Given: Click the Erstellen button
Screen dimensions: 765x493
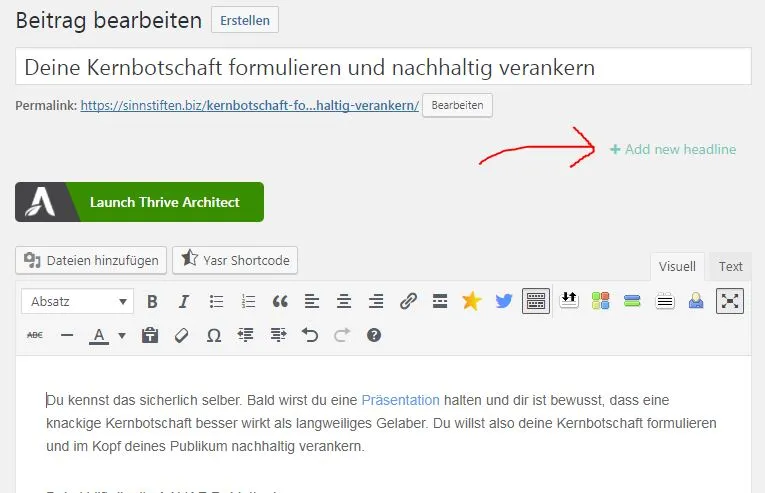Looking at the screenshot, I should point(245,20).
